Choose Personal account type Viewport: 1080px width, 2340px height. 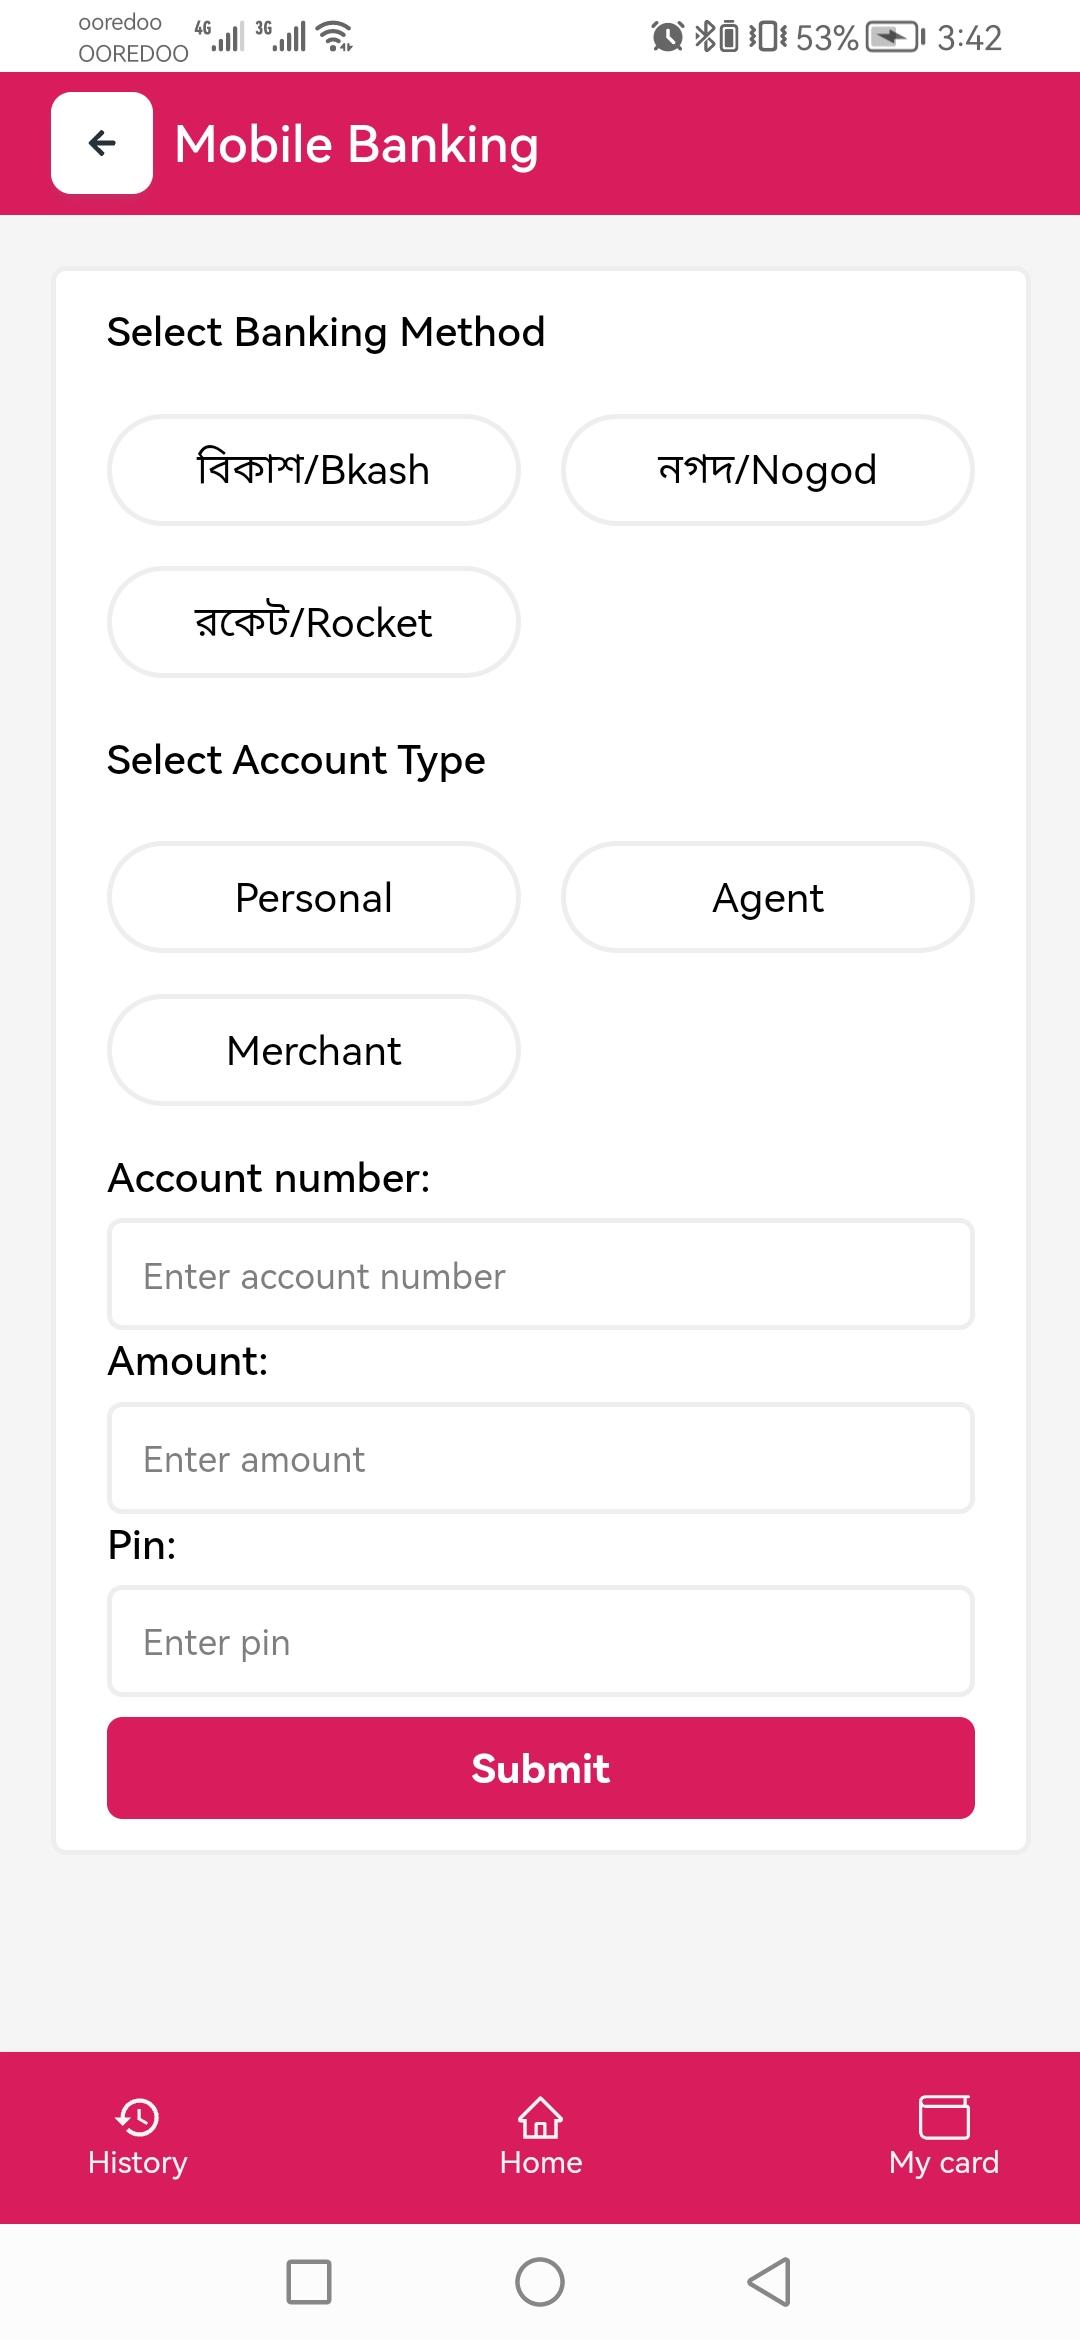[x=314, y=897]
